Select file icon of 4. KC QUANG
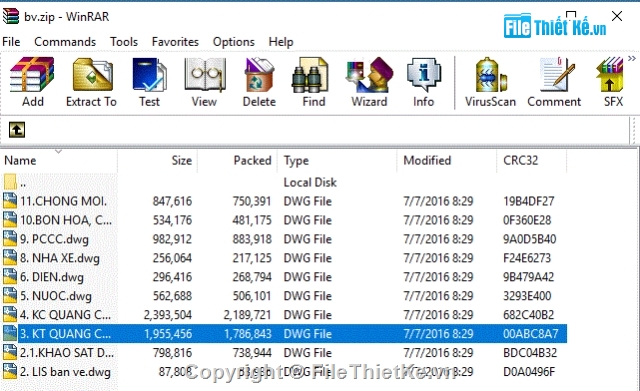This screenshot has width=640, height=391. 10,315
